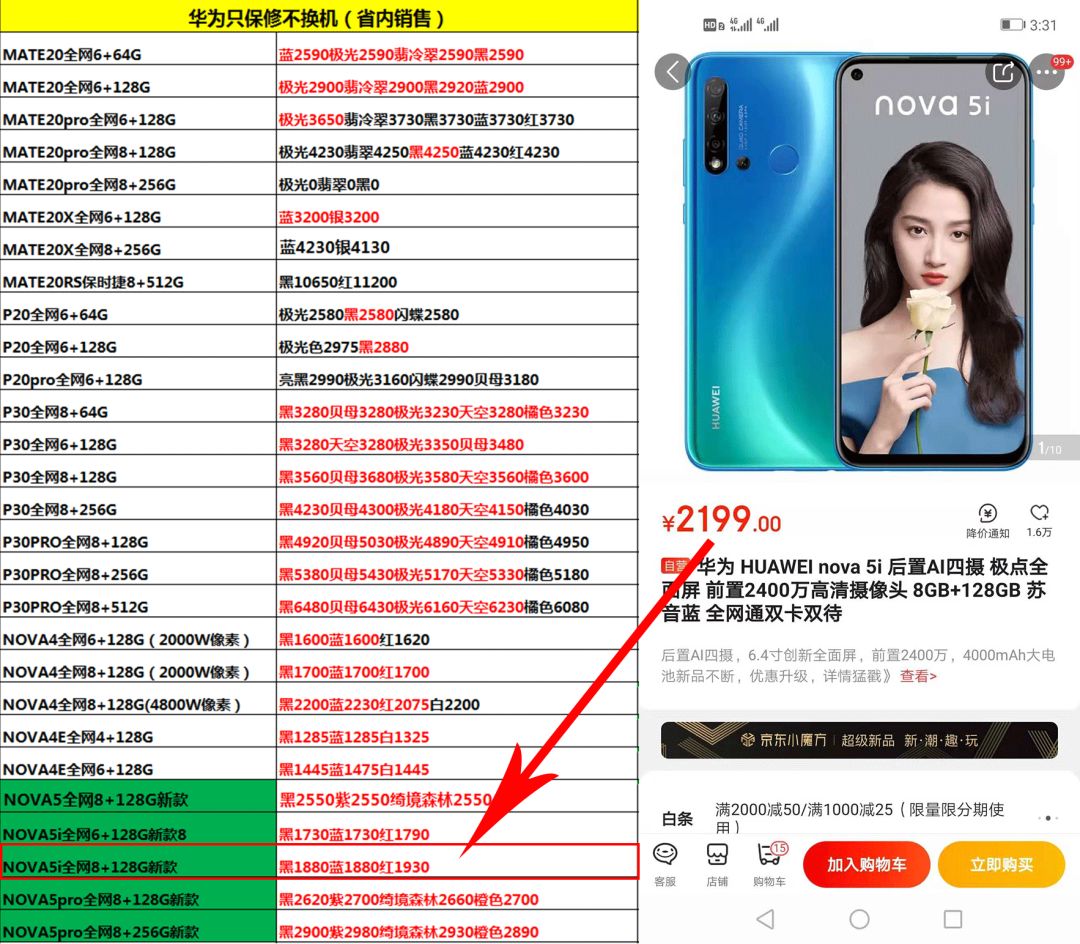Tap the nova 5i product image
The image size is (1080, 944).
pos(859,262)
